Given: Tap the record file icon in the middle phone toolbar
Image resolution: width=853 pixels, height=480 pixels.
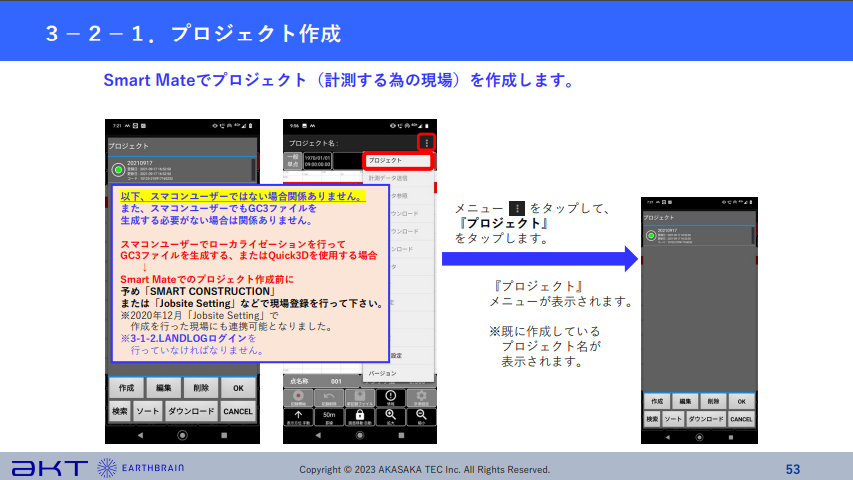Looking at the screenshot, I should [360, 398].
